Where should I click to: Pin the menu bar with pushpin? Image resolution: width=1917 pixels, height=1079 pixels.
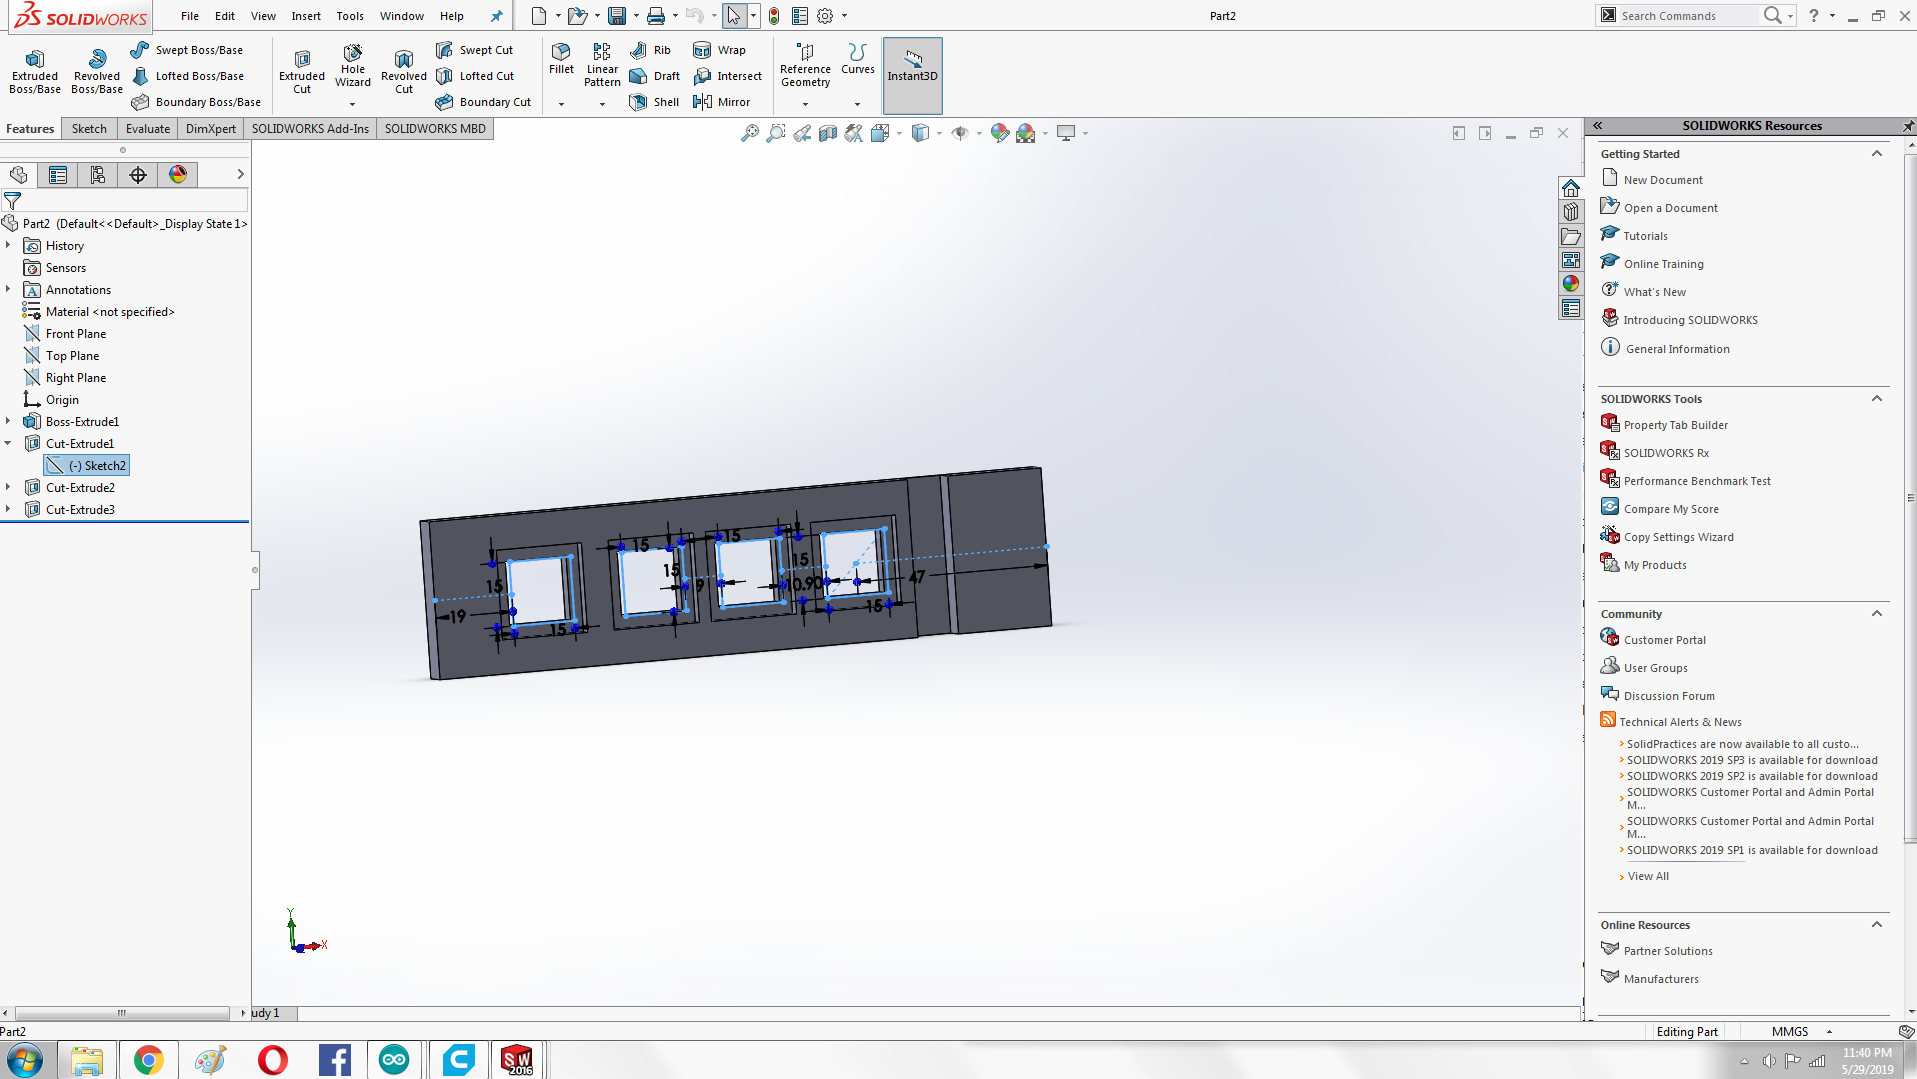pyautogui.click(x=496, y=16)
